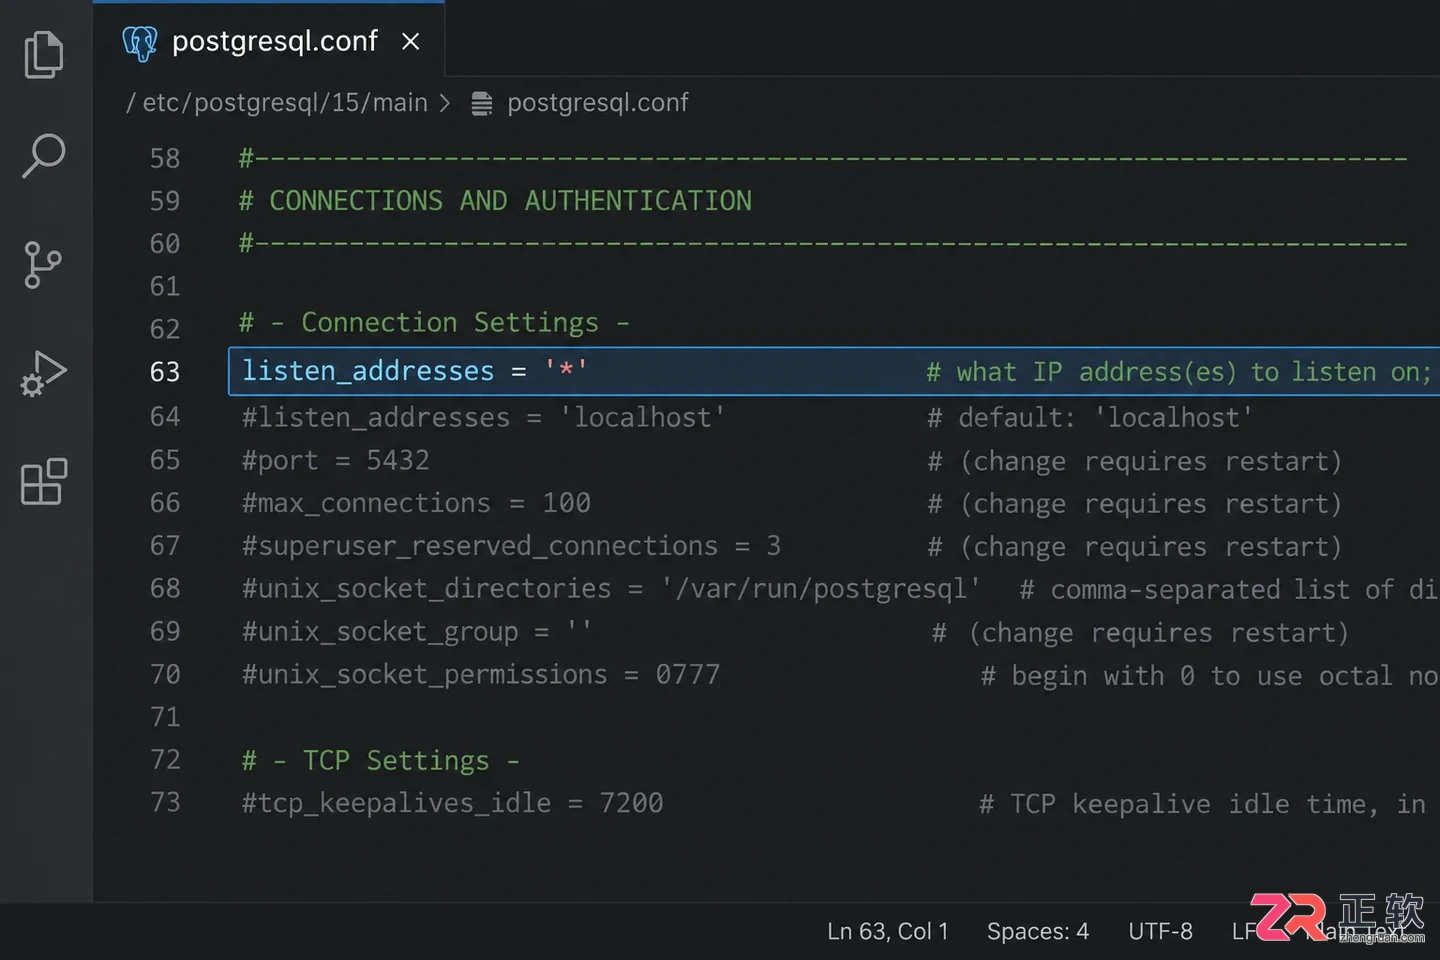The width and height of the screenshot is (1440, 960).
Task: Click the default: 'localhost' comment
Action: coord(1090,417)
